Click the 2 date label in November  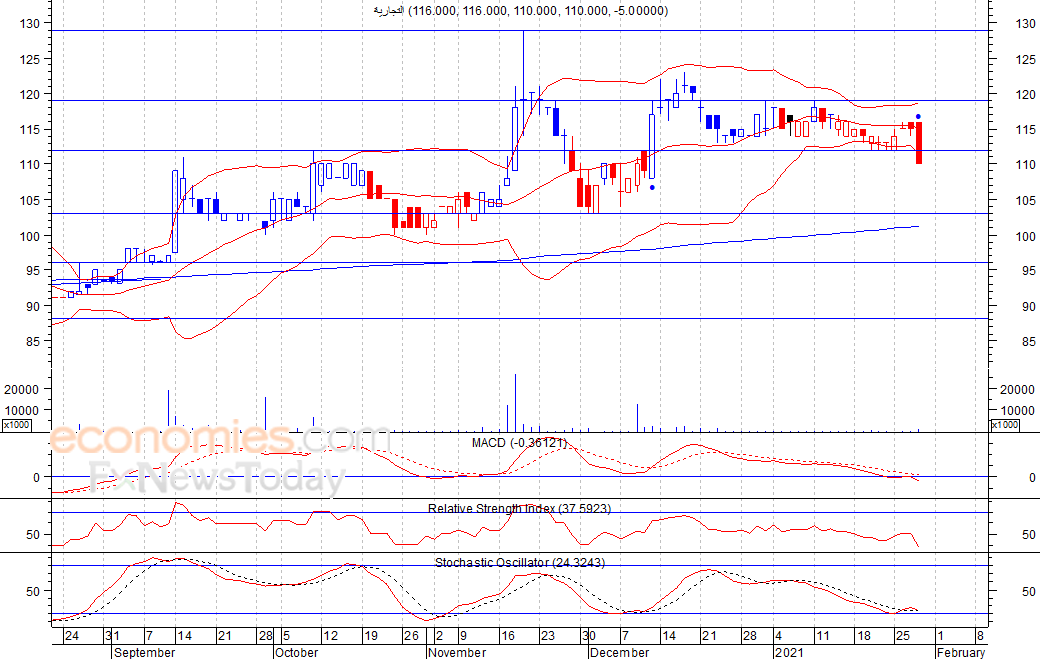click(439, 636)
